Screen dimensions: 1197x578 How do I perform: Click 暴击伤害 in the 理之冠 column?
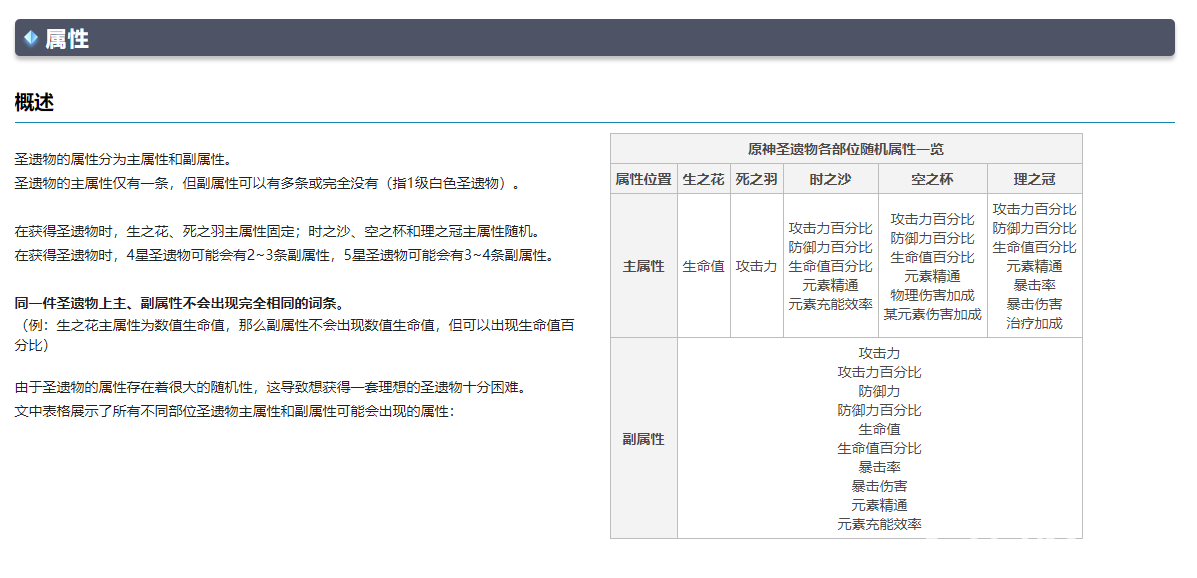coord(1034,304)
